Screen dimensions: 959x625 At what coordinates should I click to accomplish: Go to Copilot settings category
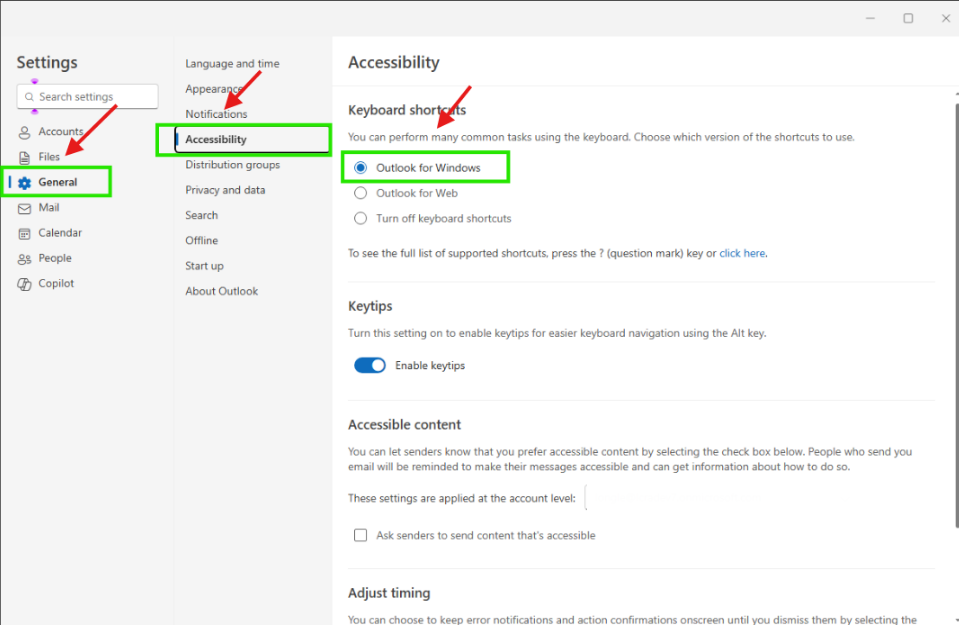point(56,283)
